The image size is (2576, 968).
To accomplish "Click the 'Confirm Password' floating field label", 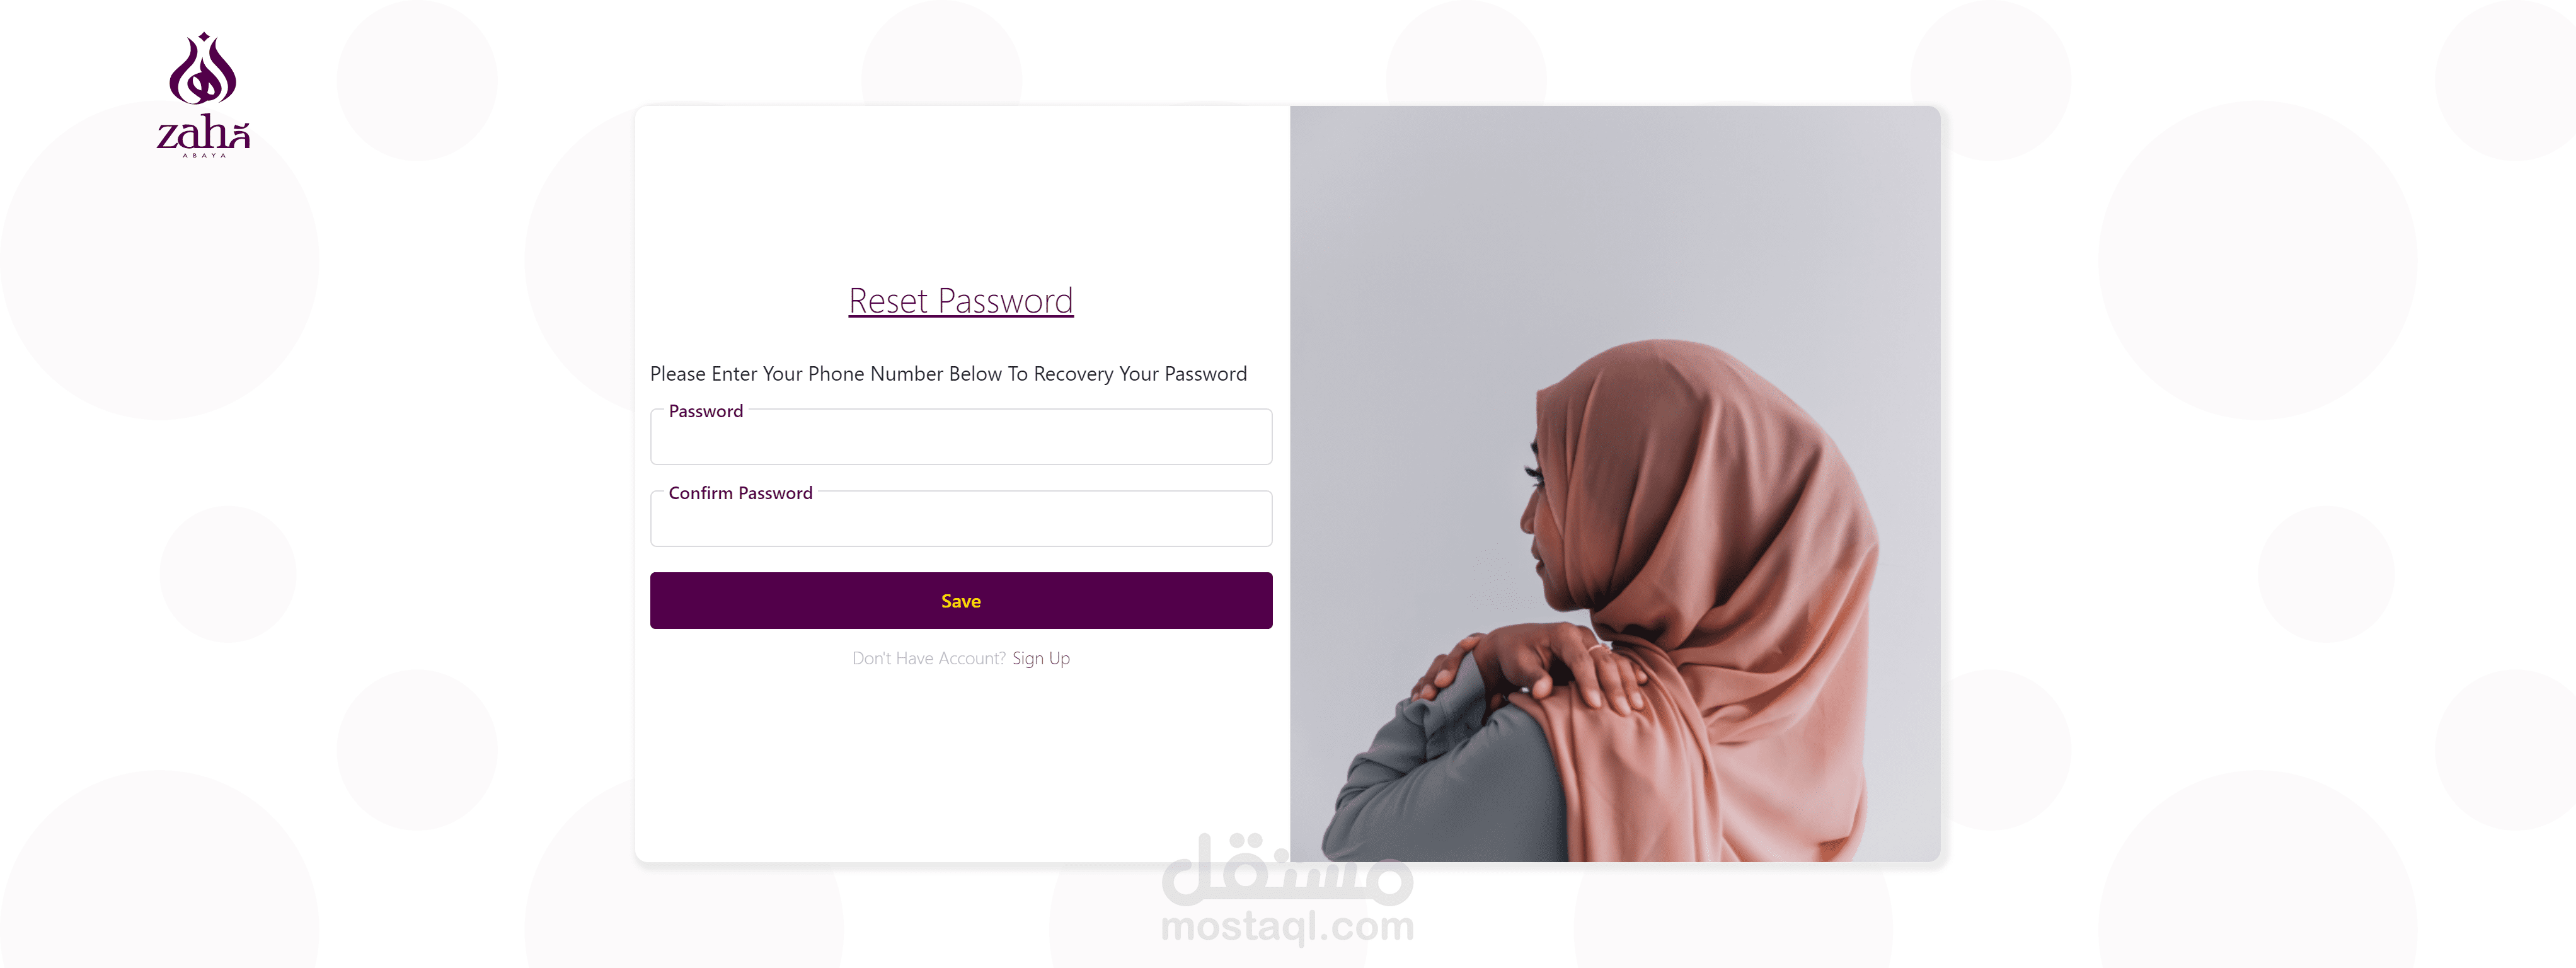I will tap(740, 493).
